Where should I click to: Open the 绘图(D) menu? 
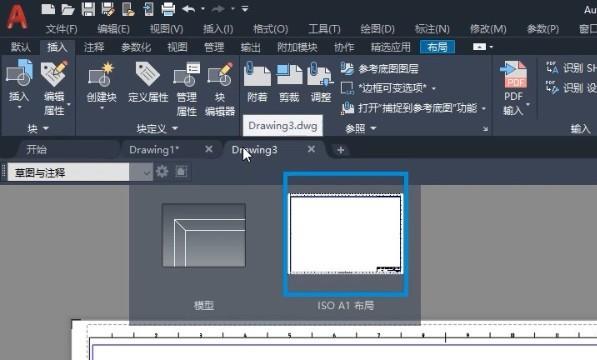click(377, 29)
